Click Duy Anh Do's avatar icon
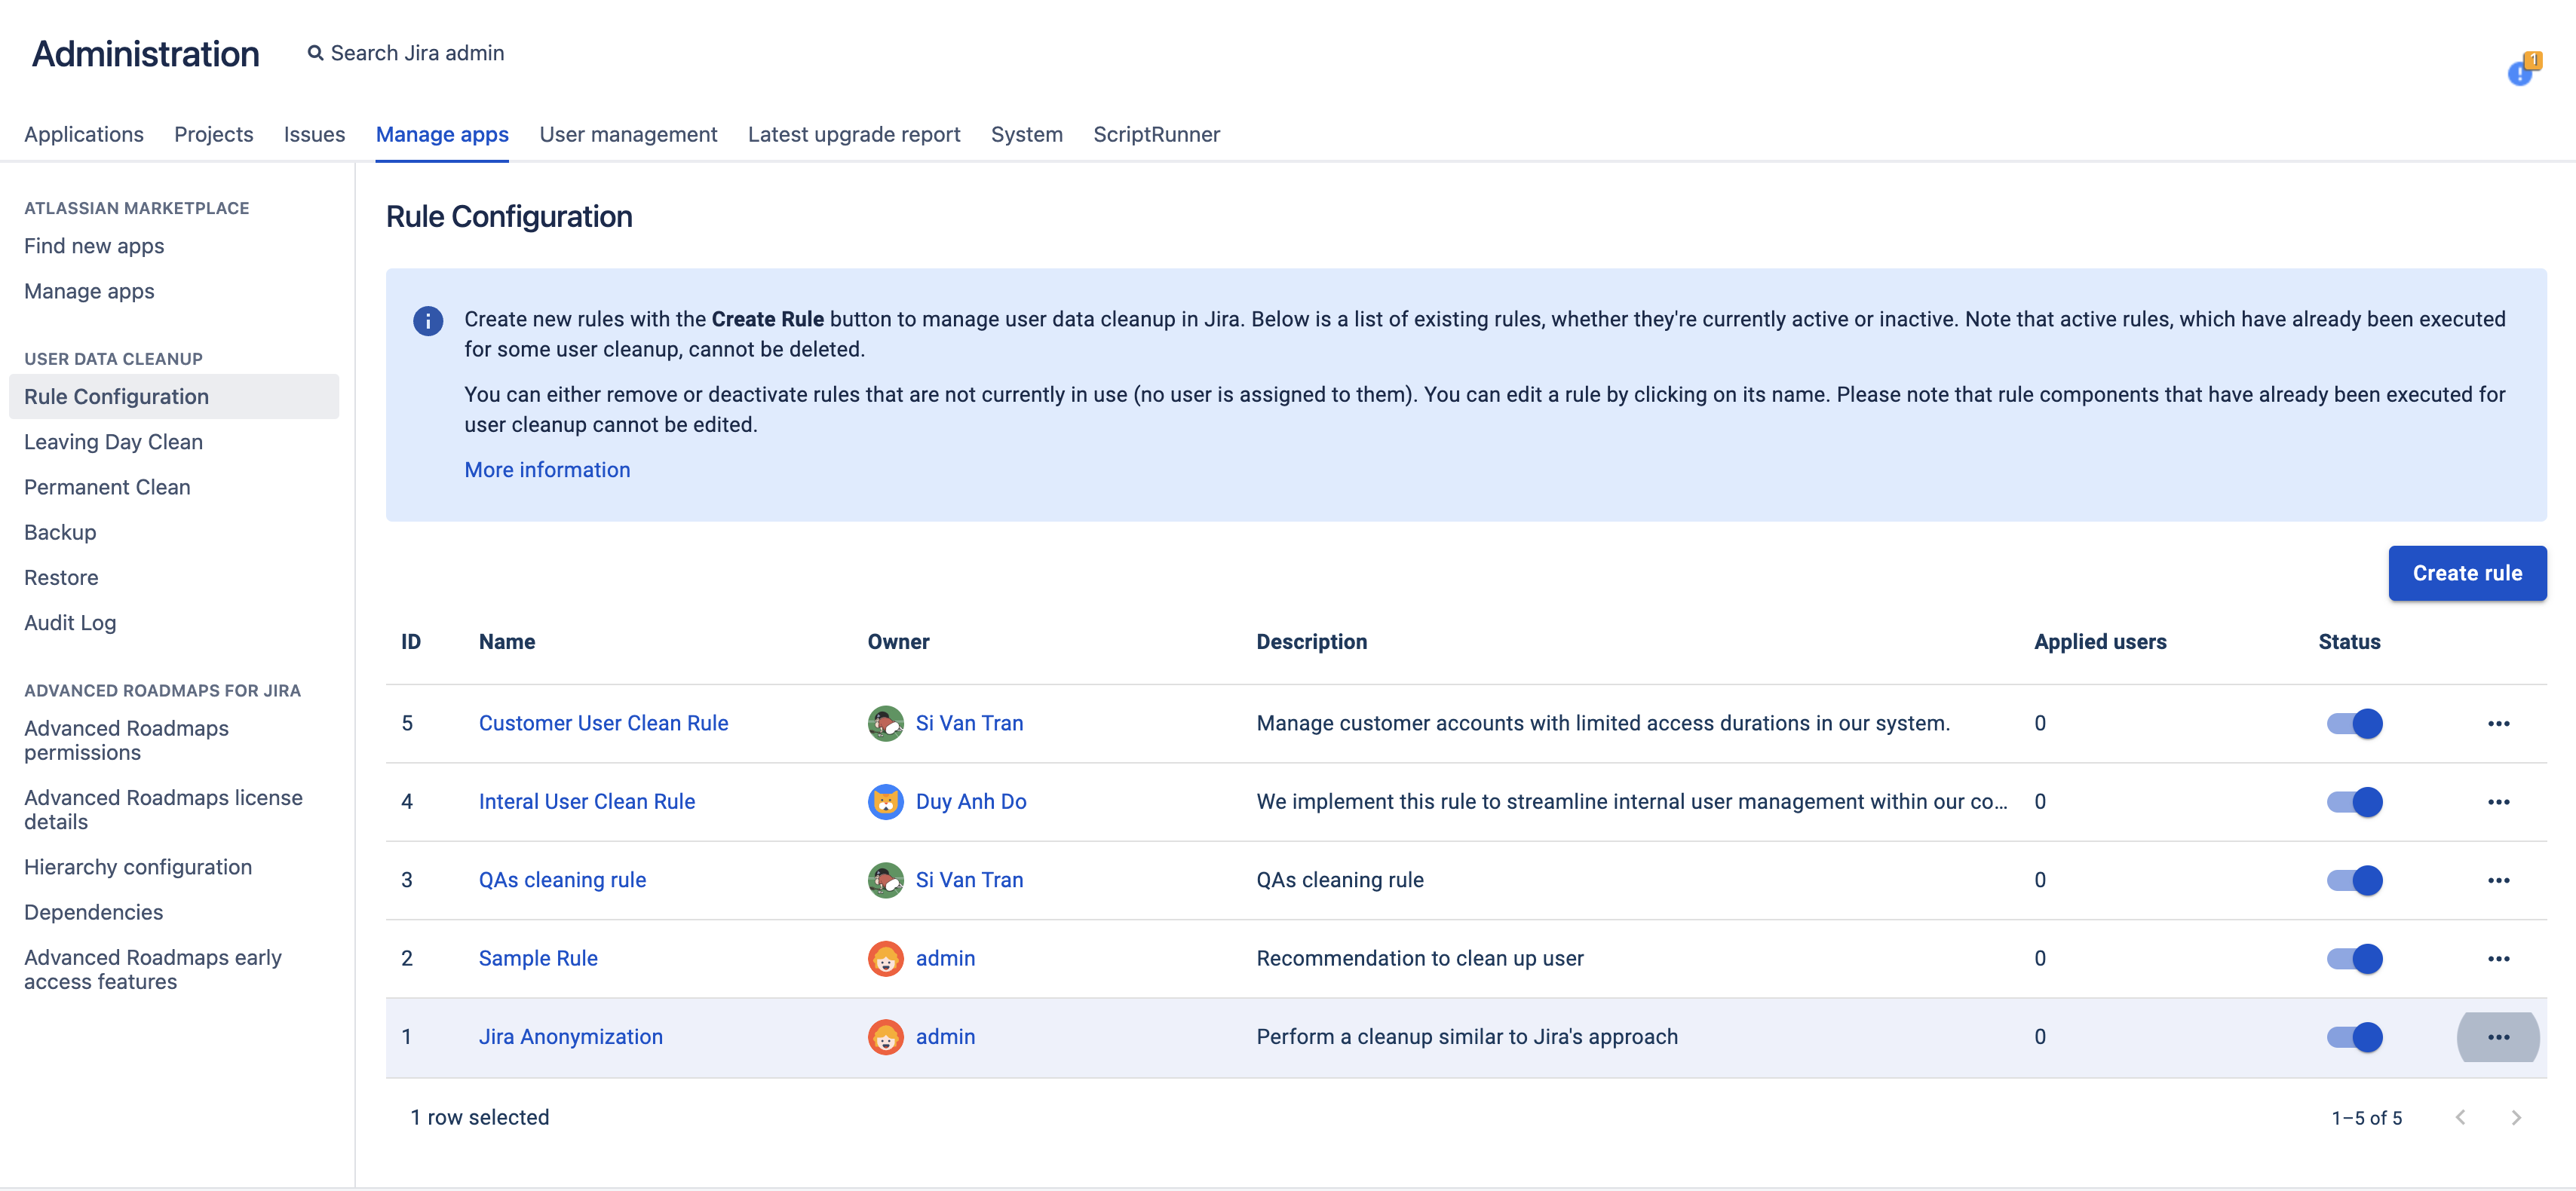The image size is (2576, 1191). pyautogui.click(x=885, y=802)
